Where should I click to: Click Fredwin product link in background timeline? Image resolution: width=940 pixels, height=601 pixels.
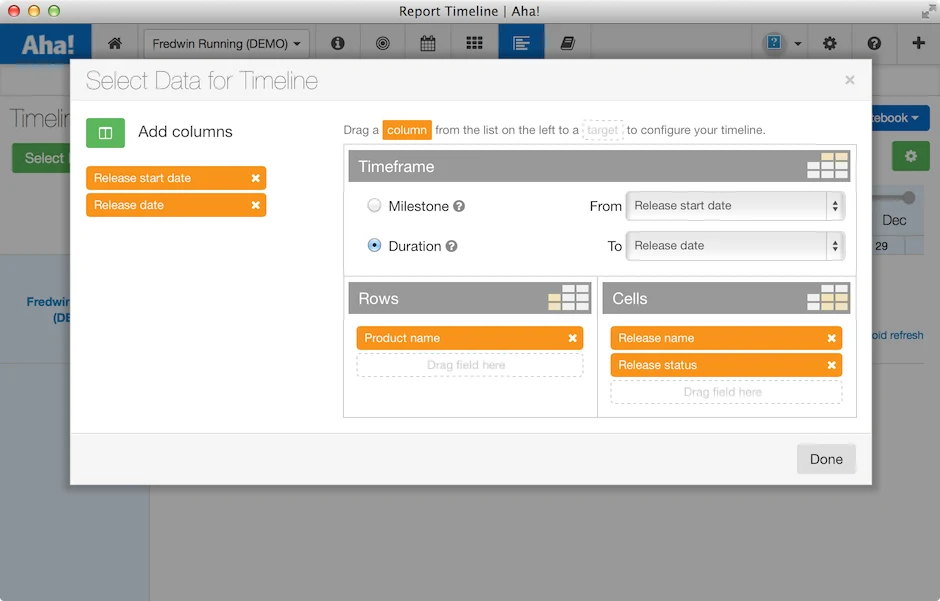(48, 309)
